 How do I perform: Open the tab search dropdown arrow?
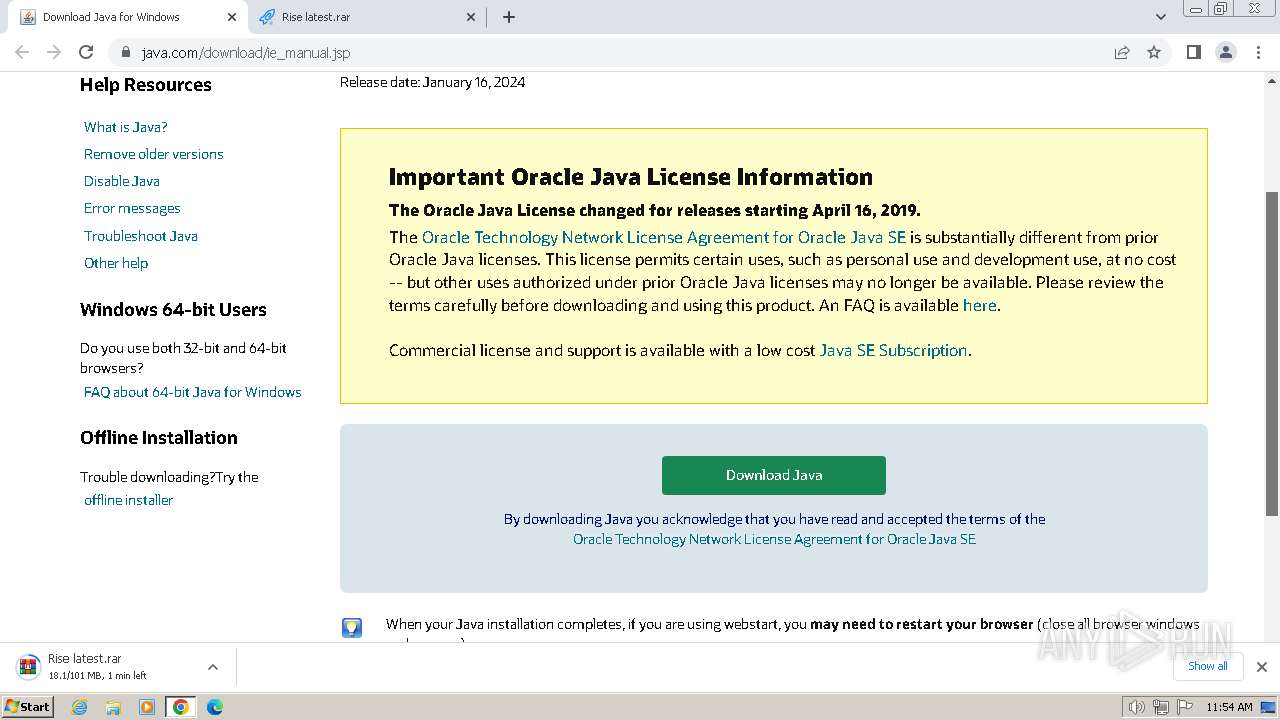click(x=1160, y=17)
